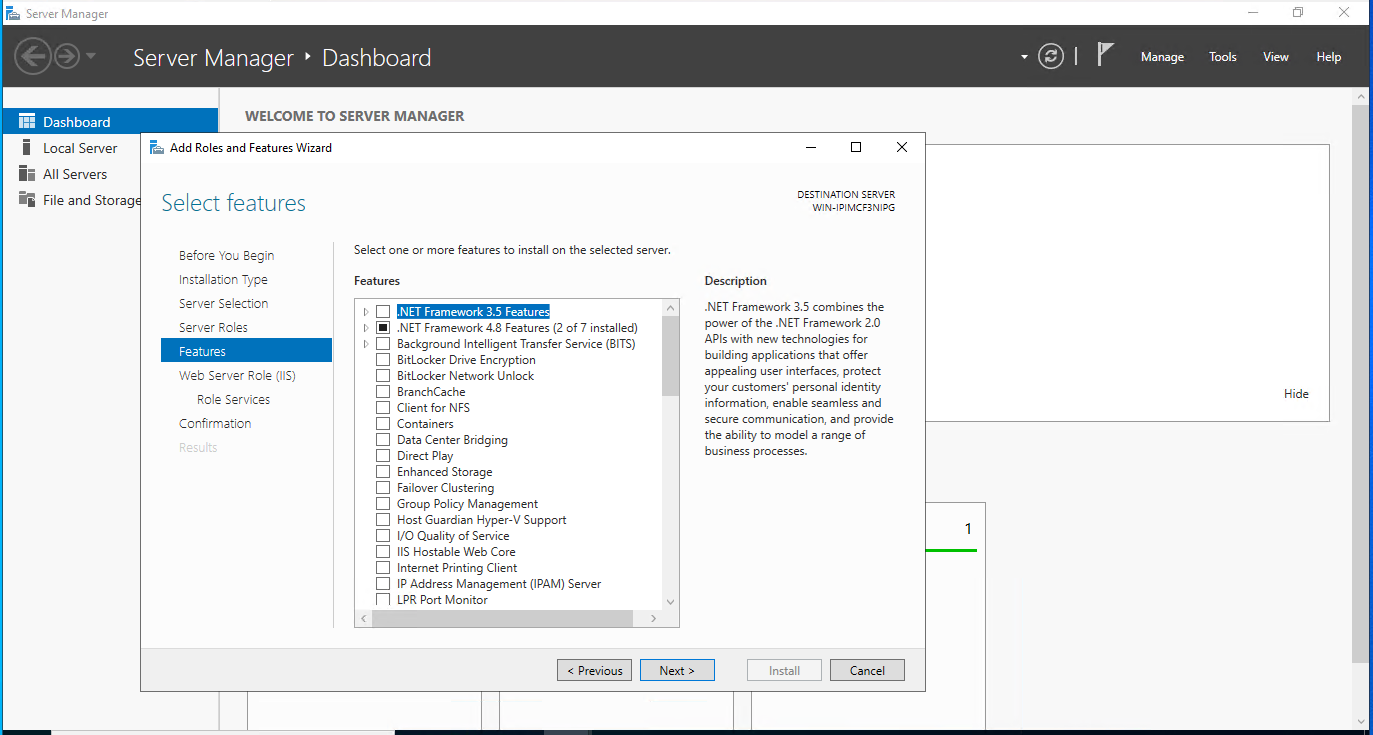Click scroll down arrow of features list
This screenshot has width=1373, height=735.
pyautogui.click(x=670, y=602)
